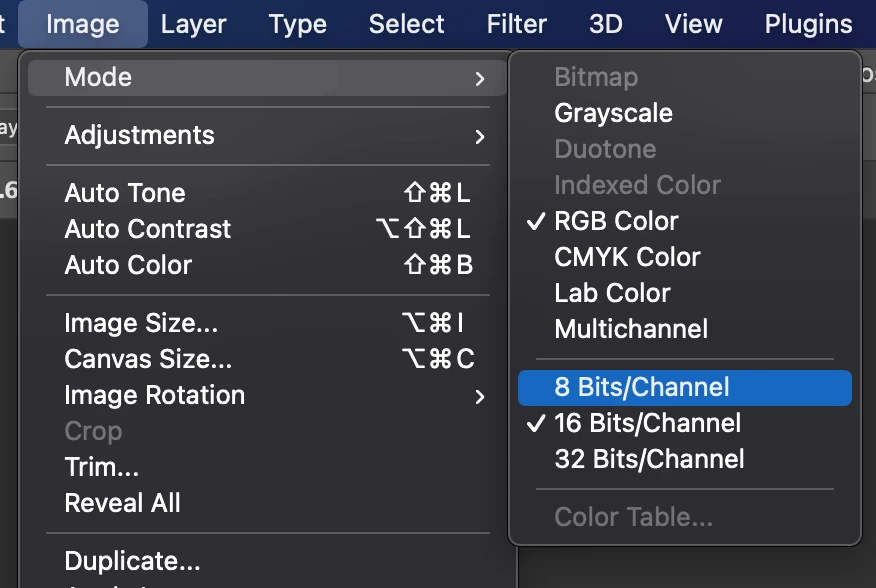Convert image to Grayscale mode
The image size is (876, 588).
613,113
